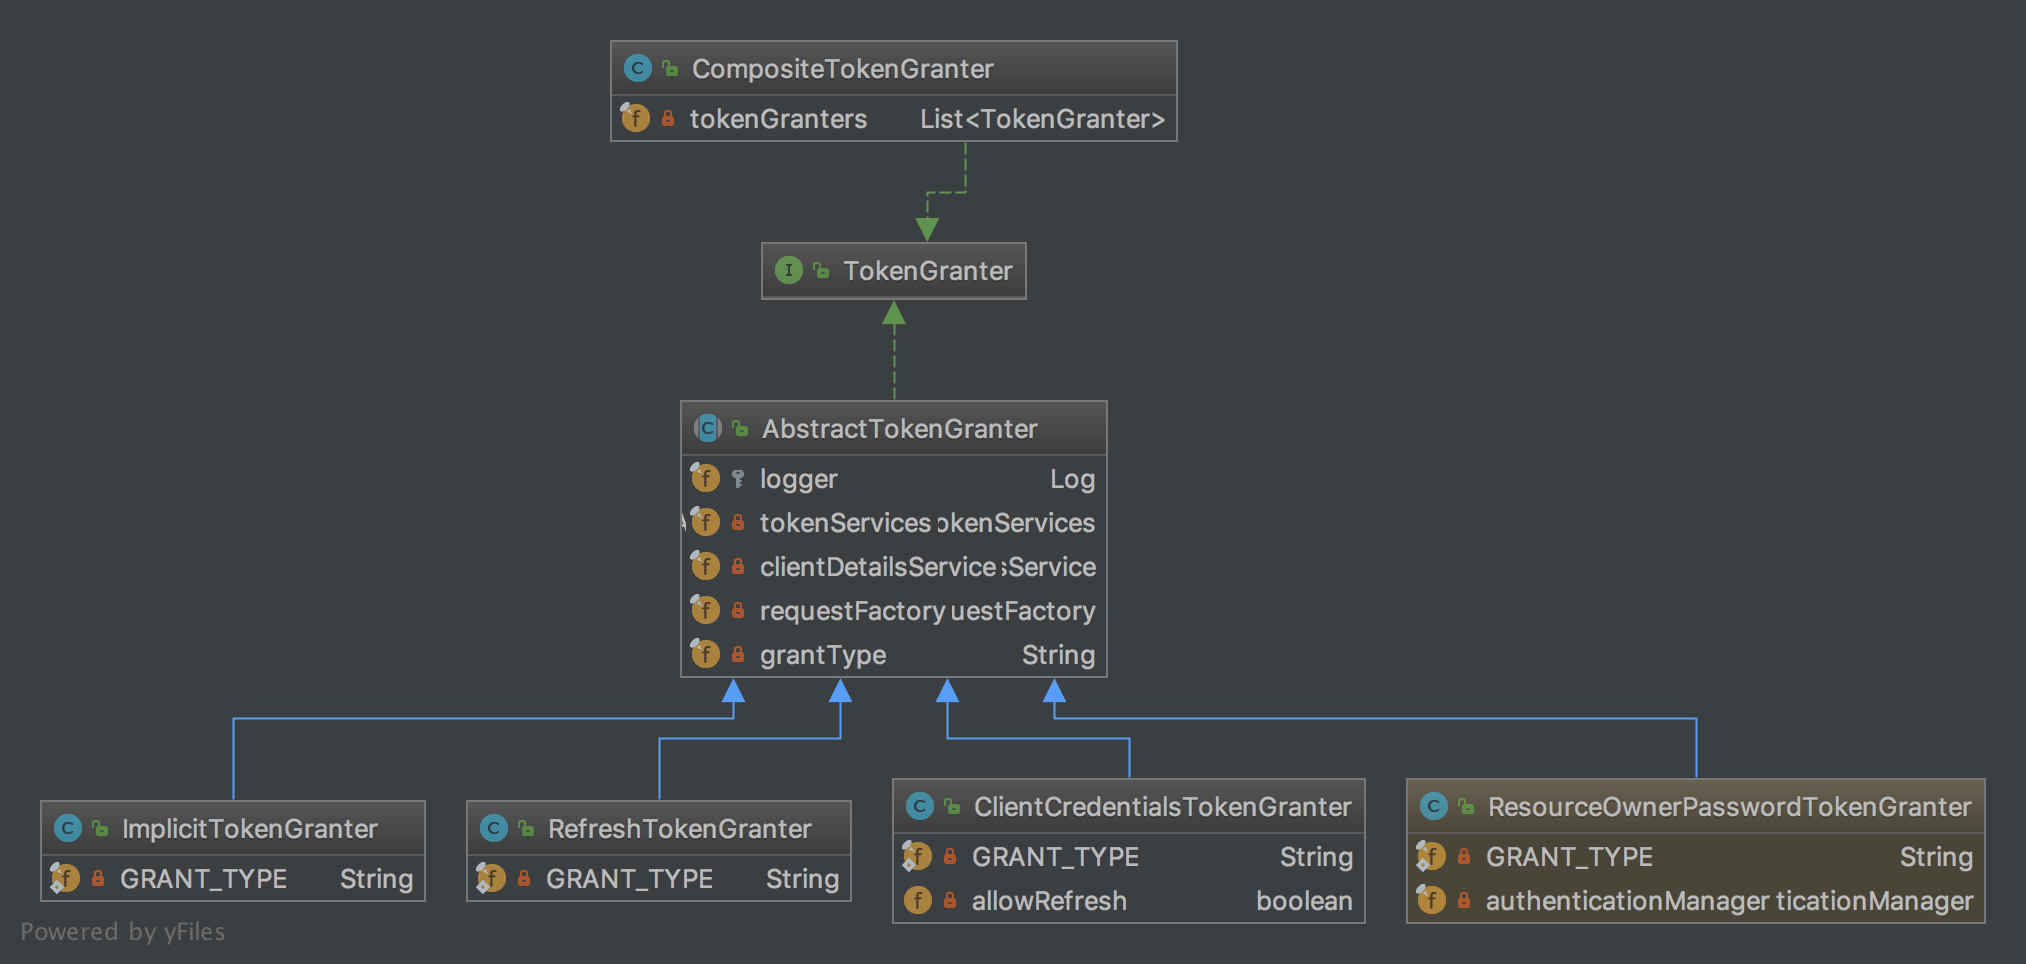Click the public visibility icon of TokenGranter

[x=821, y=270]
